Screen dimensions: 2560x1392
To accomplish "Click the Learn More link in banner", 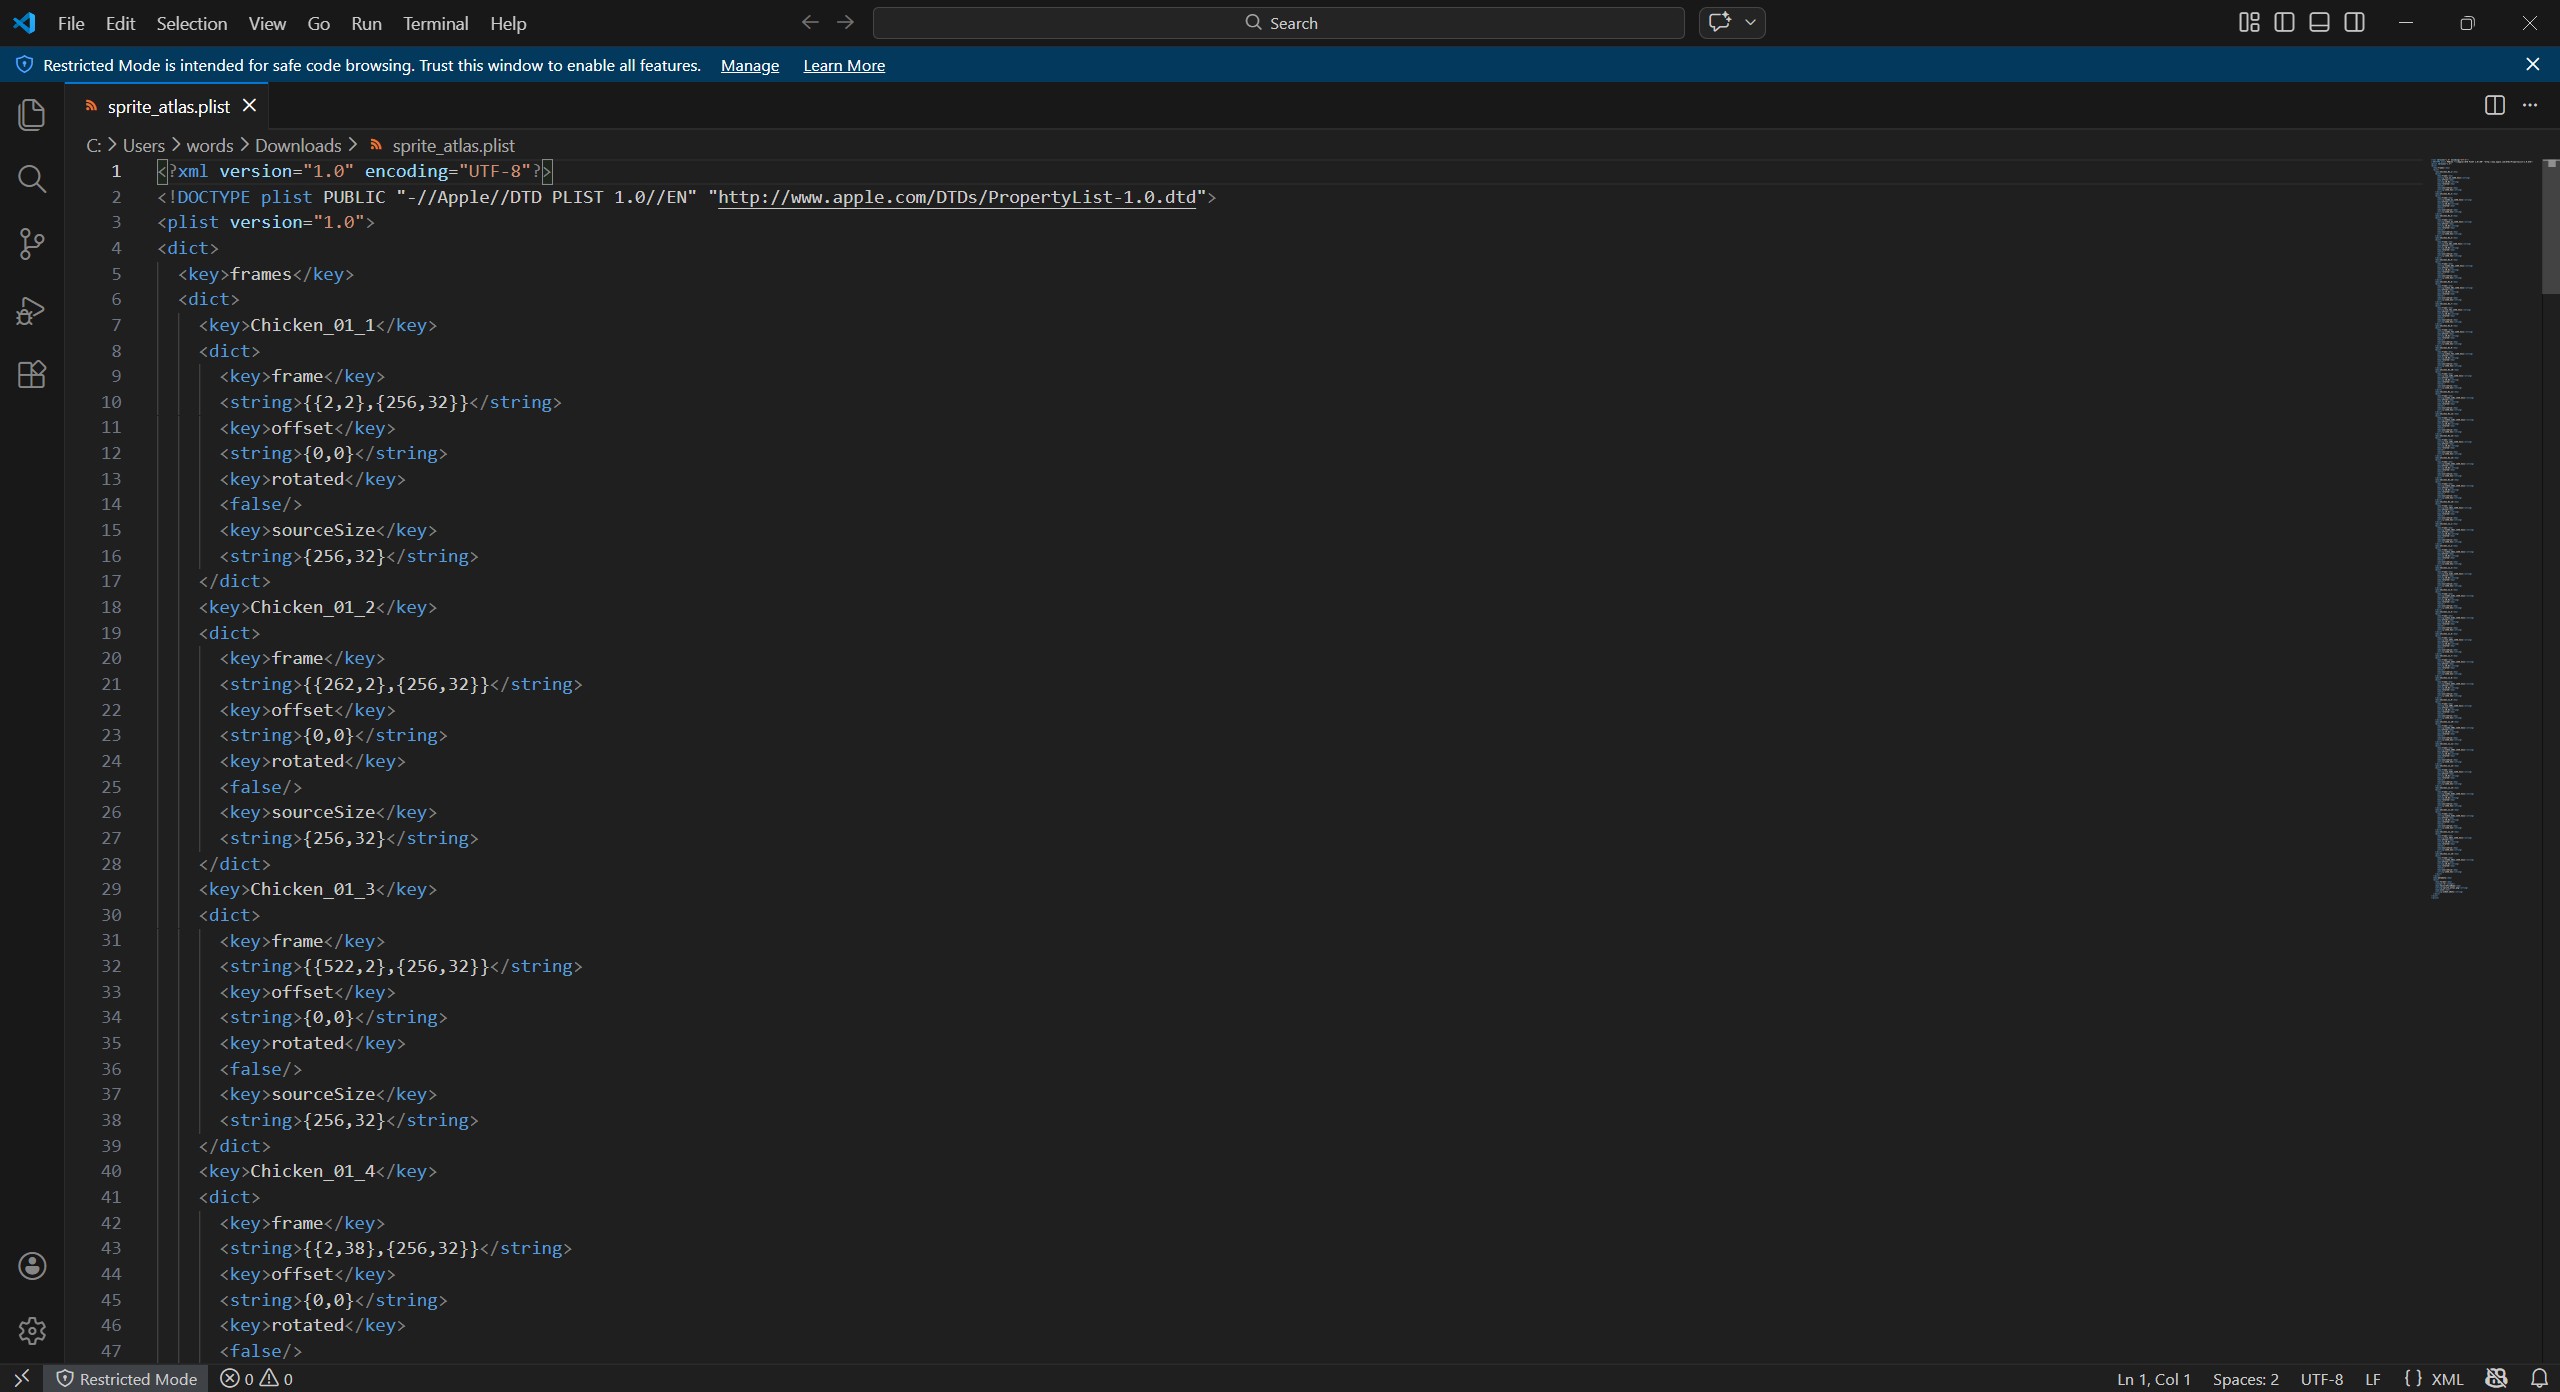I will point(843,65).
